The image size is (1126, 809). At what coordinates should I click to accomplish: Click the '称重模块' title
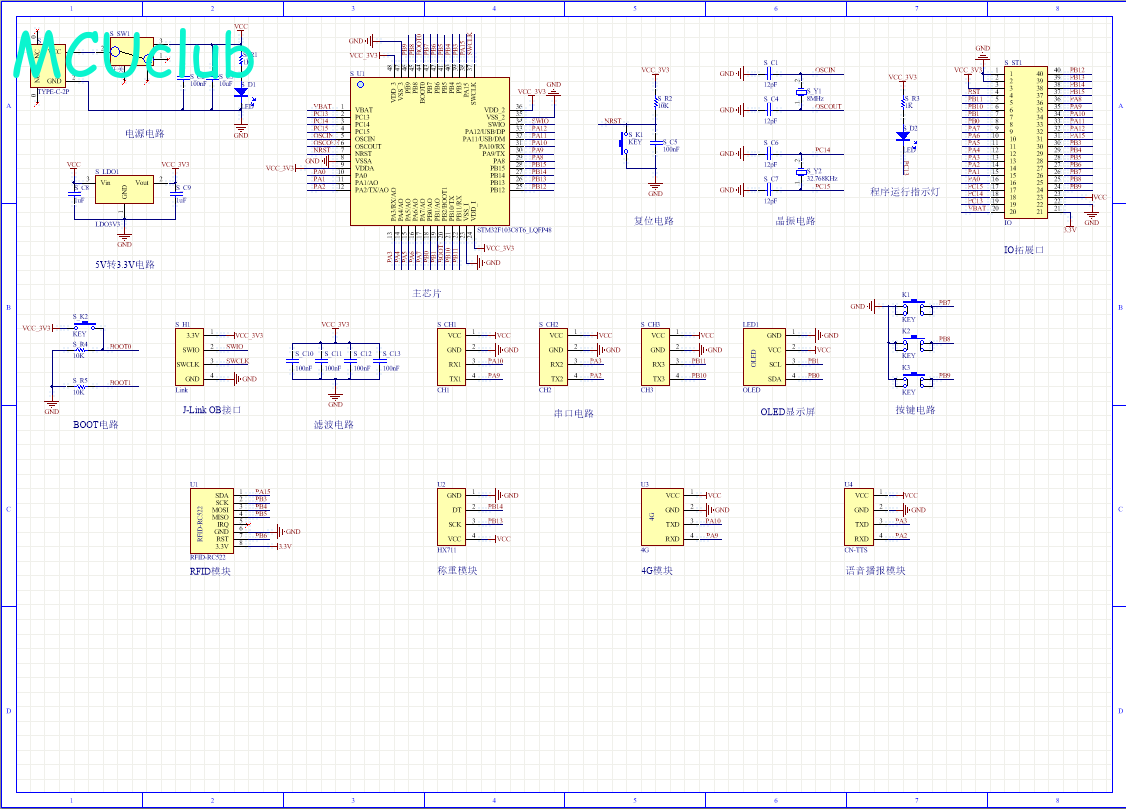coord(457,571)
